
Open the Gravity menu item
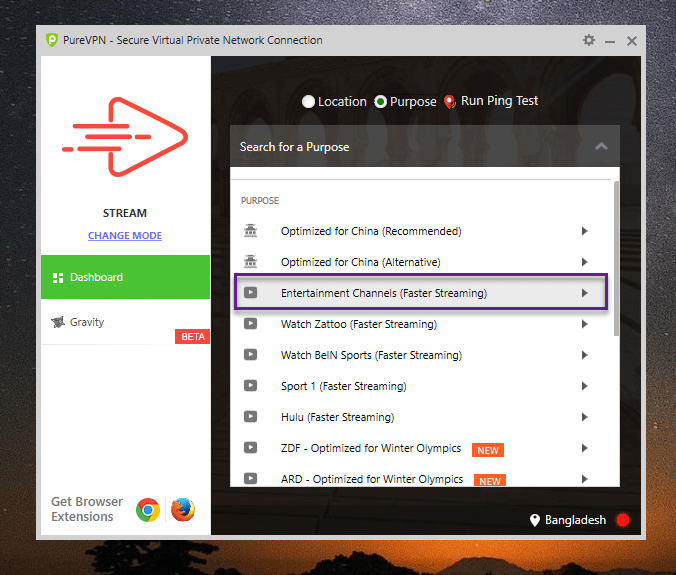[125, 322]
